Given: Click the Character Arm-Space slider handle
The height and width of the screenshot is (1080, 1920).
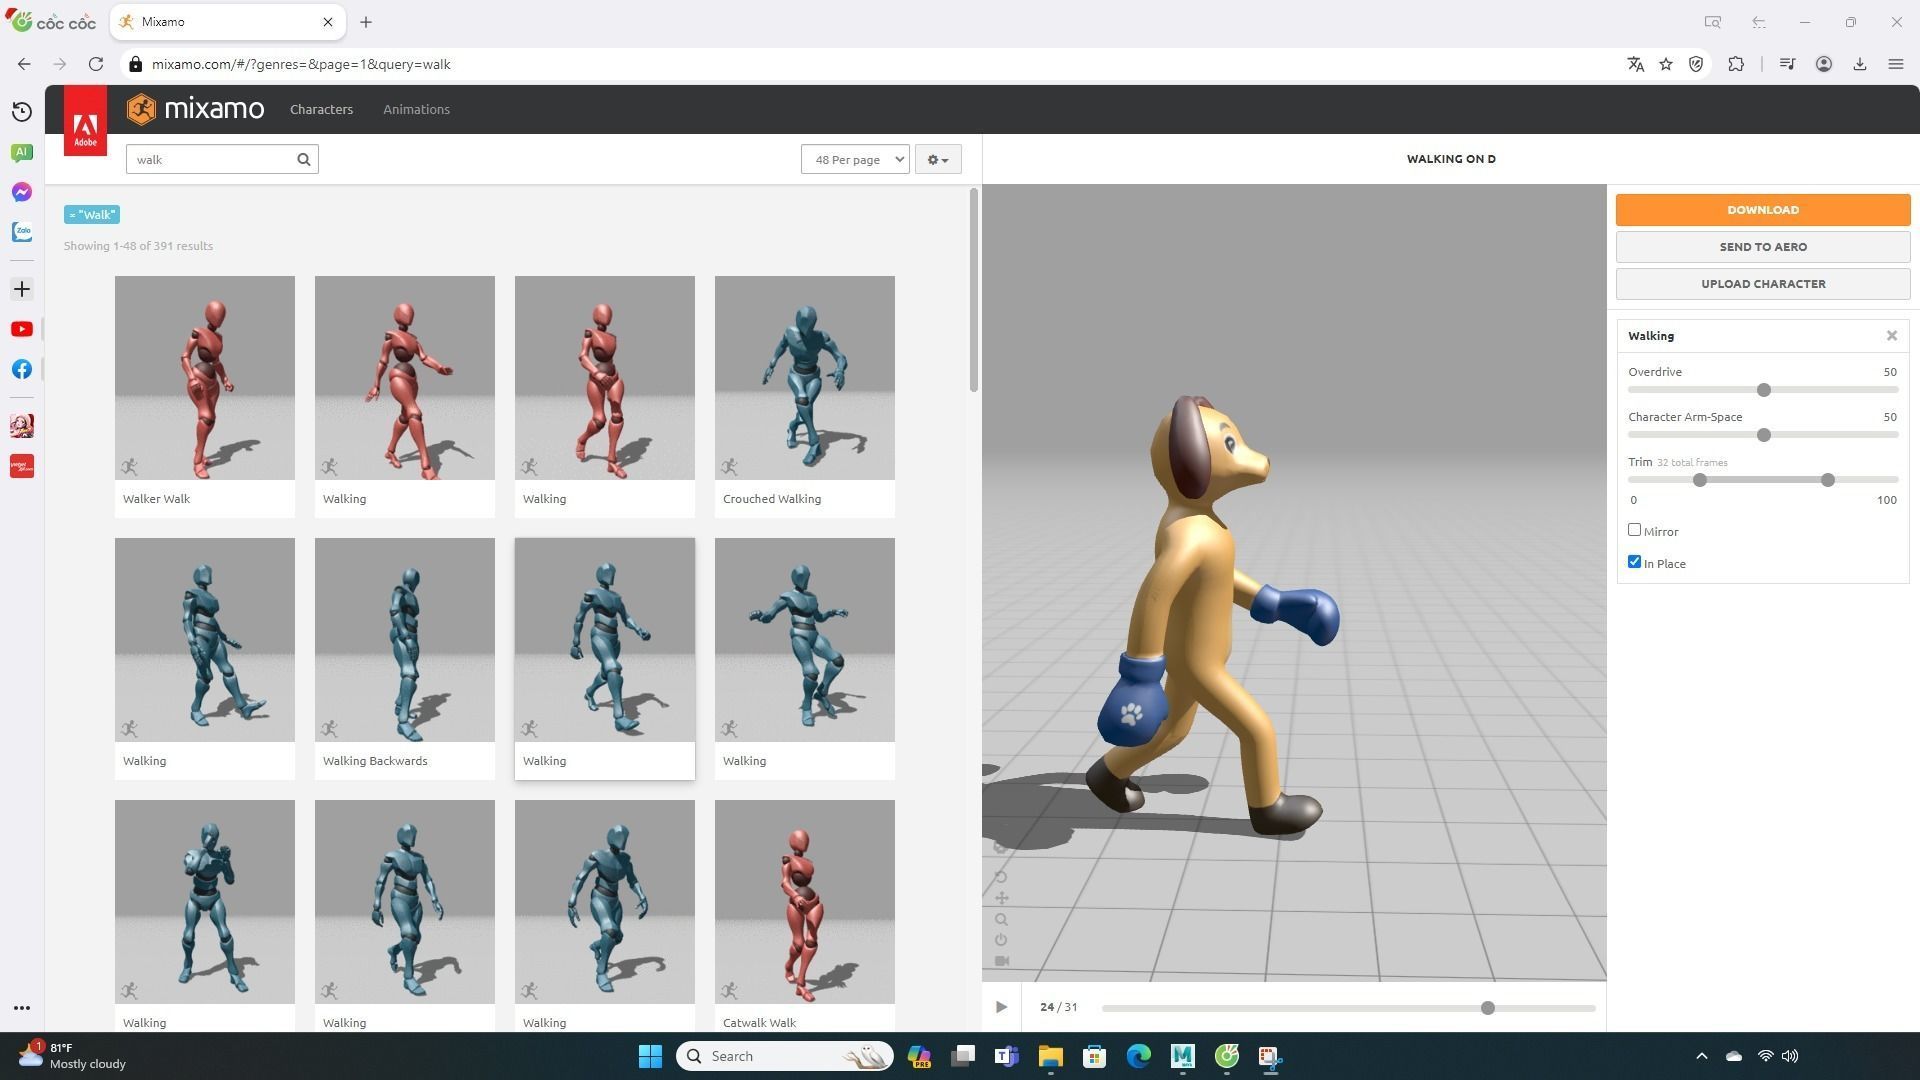Looking at the screenshot, I should [x=1764, y=435].
